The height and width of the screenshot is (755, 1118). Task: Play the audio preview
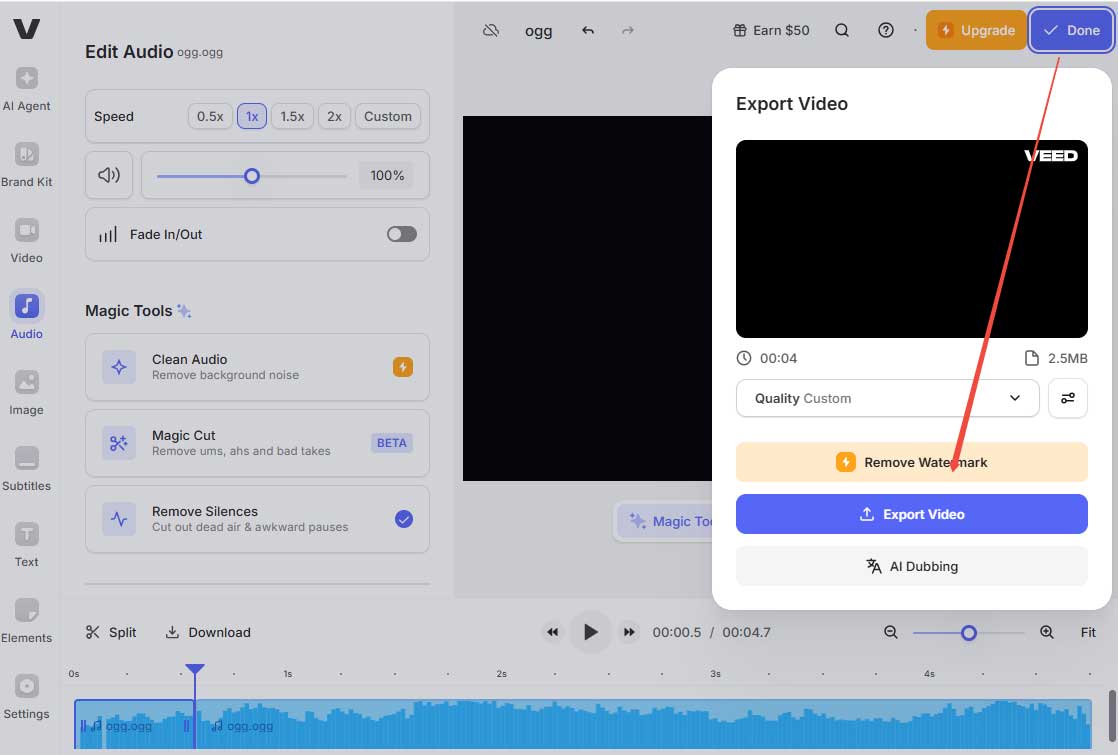point(590,632)
